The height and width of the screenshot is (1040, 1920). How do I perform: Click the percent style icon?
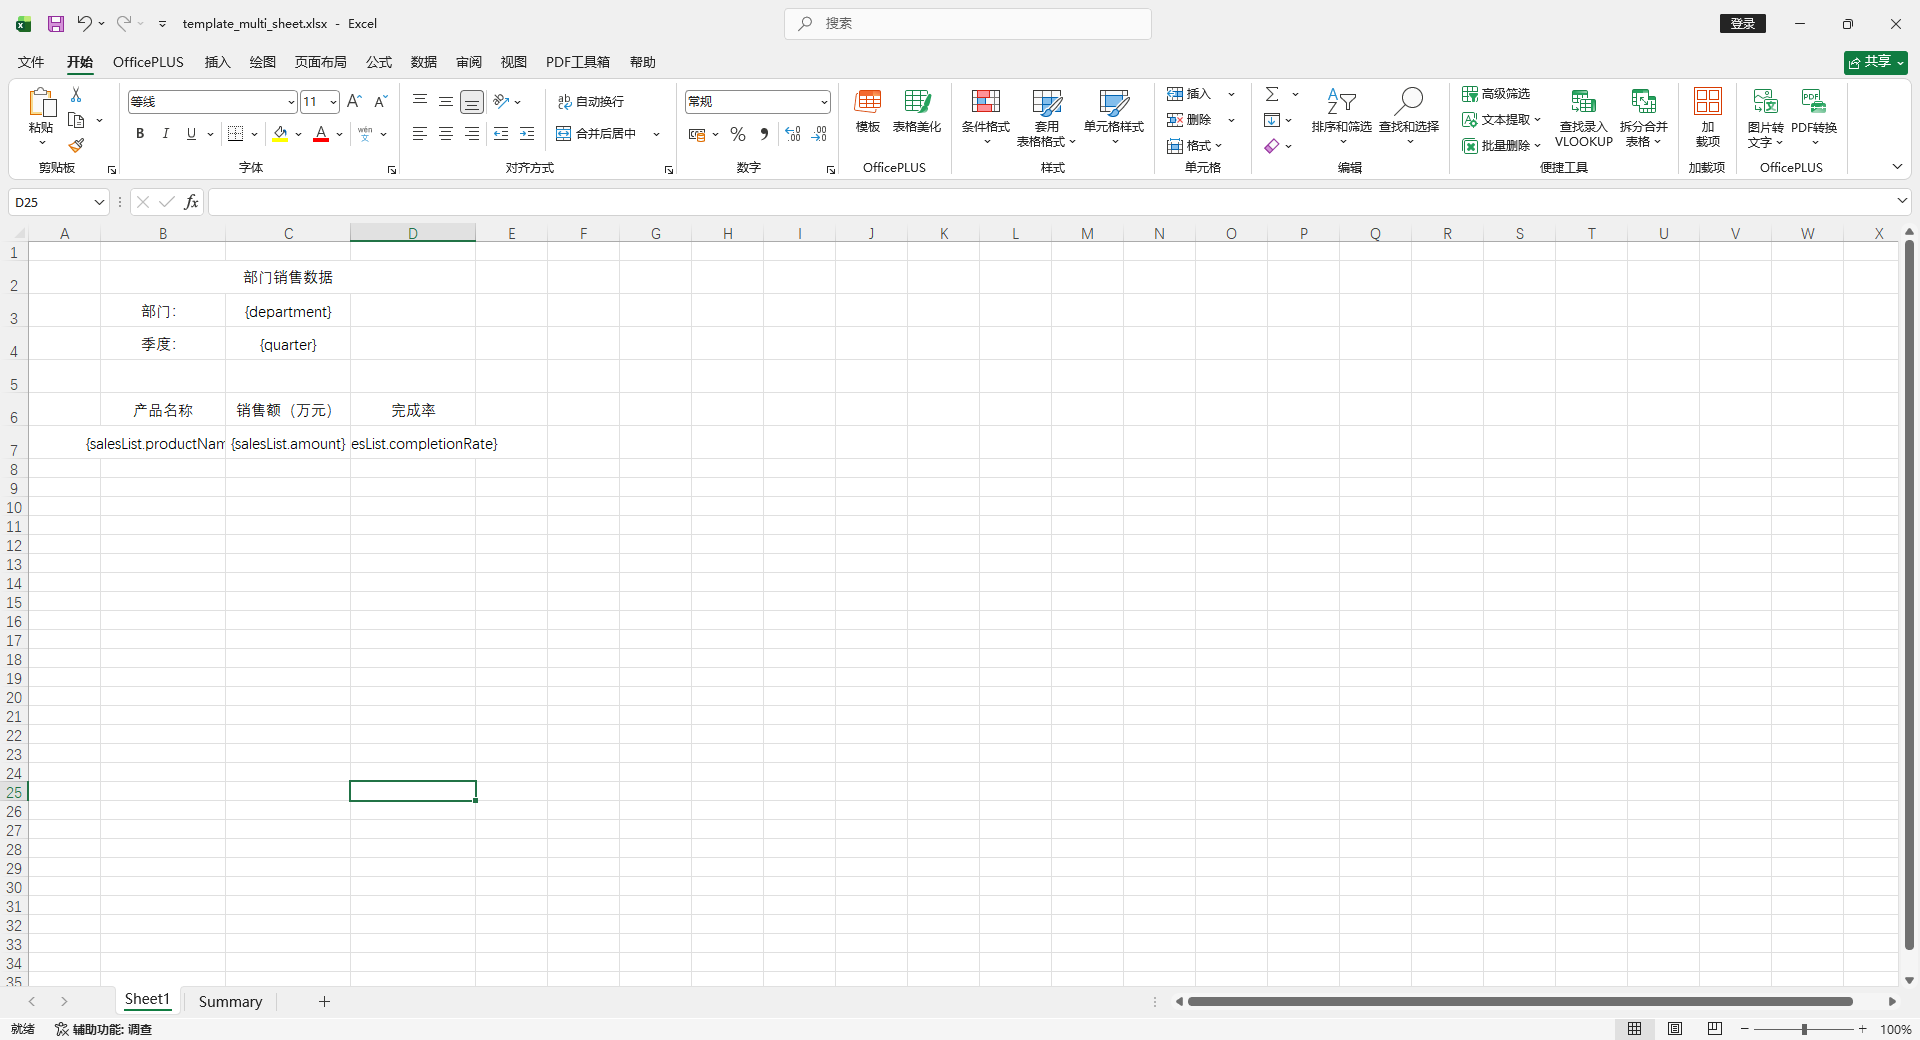click(738, 134)
